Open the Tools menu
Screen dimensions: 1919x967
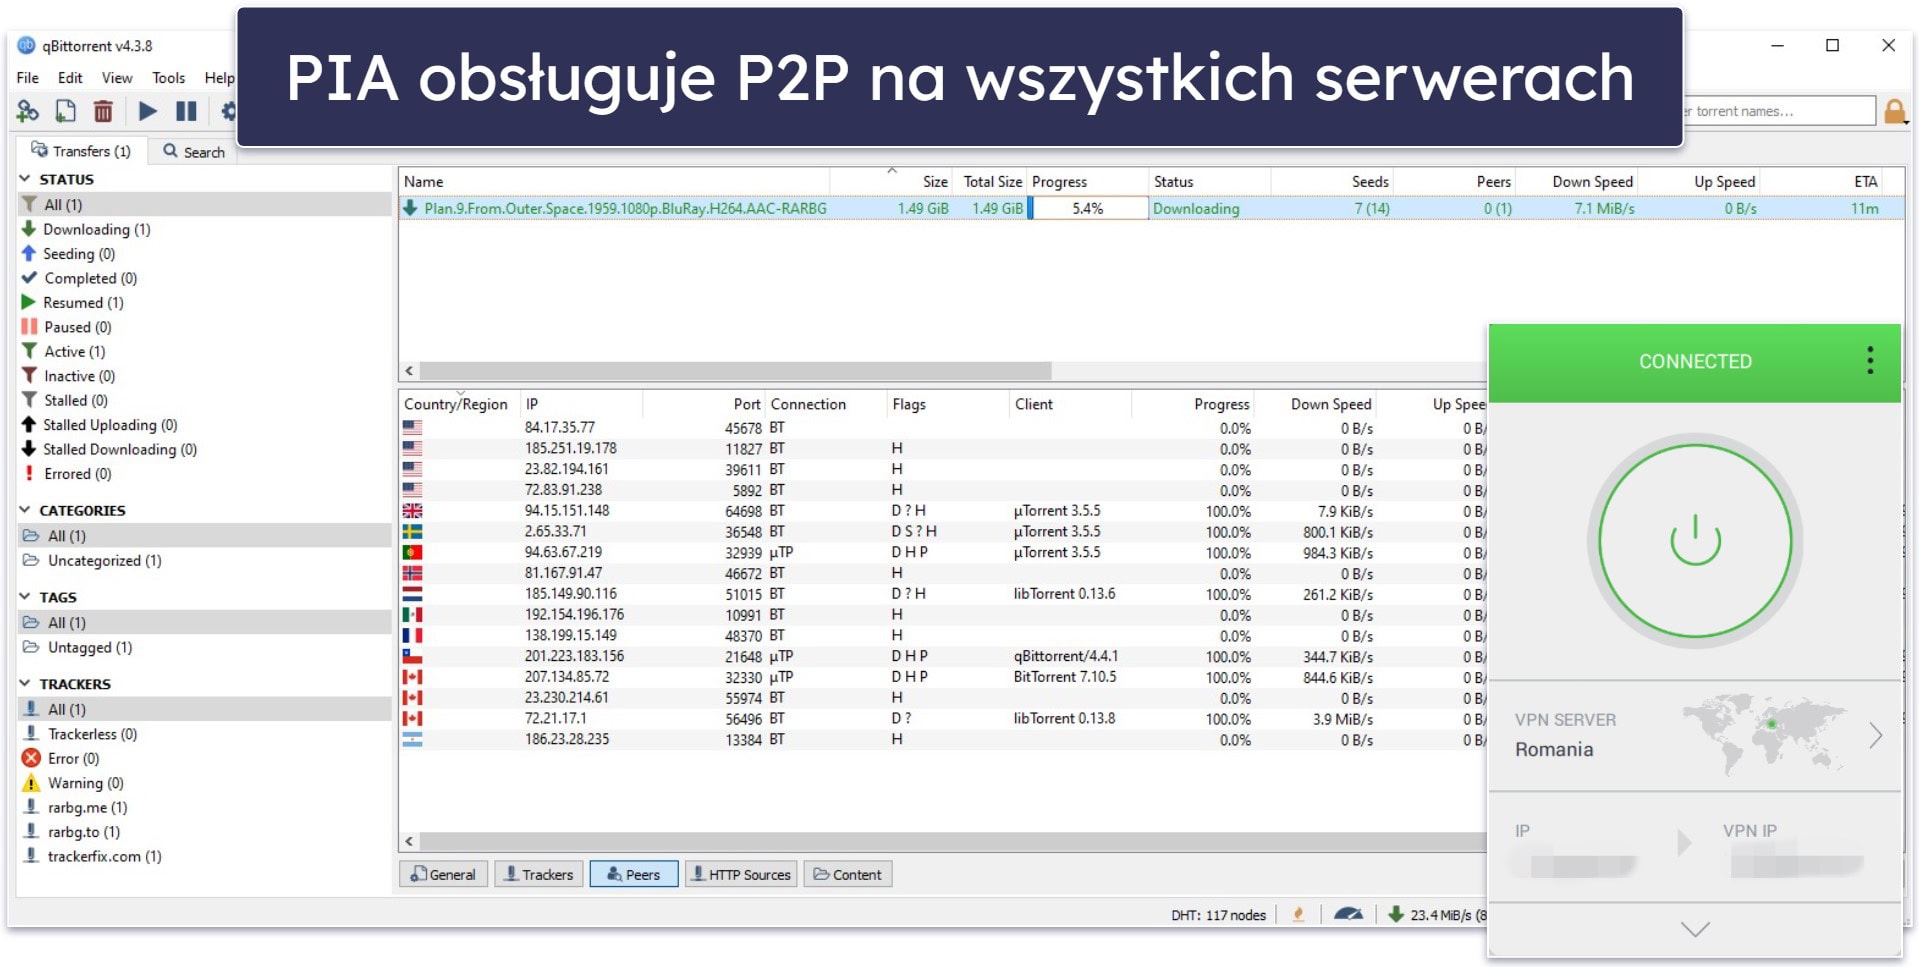click(x=169, y=78)
